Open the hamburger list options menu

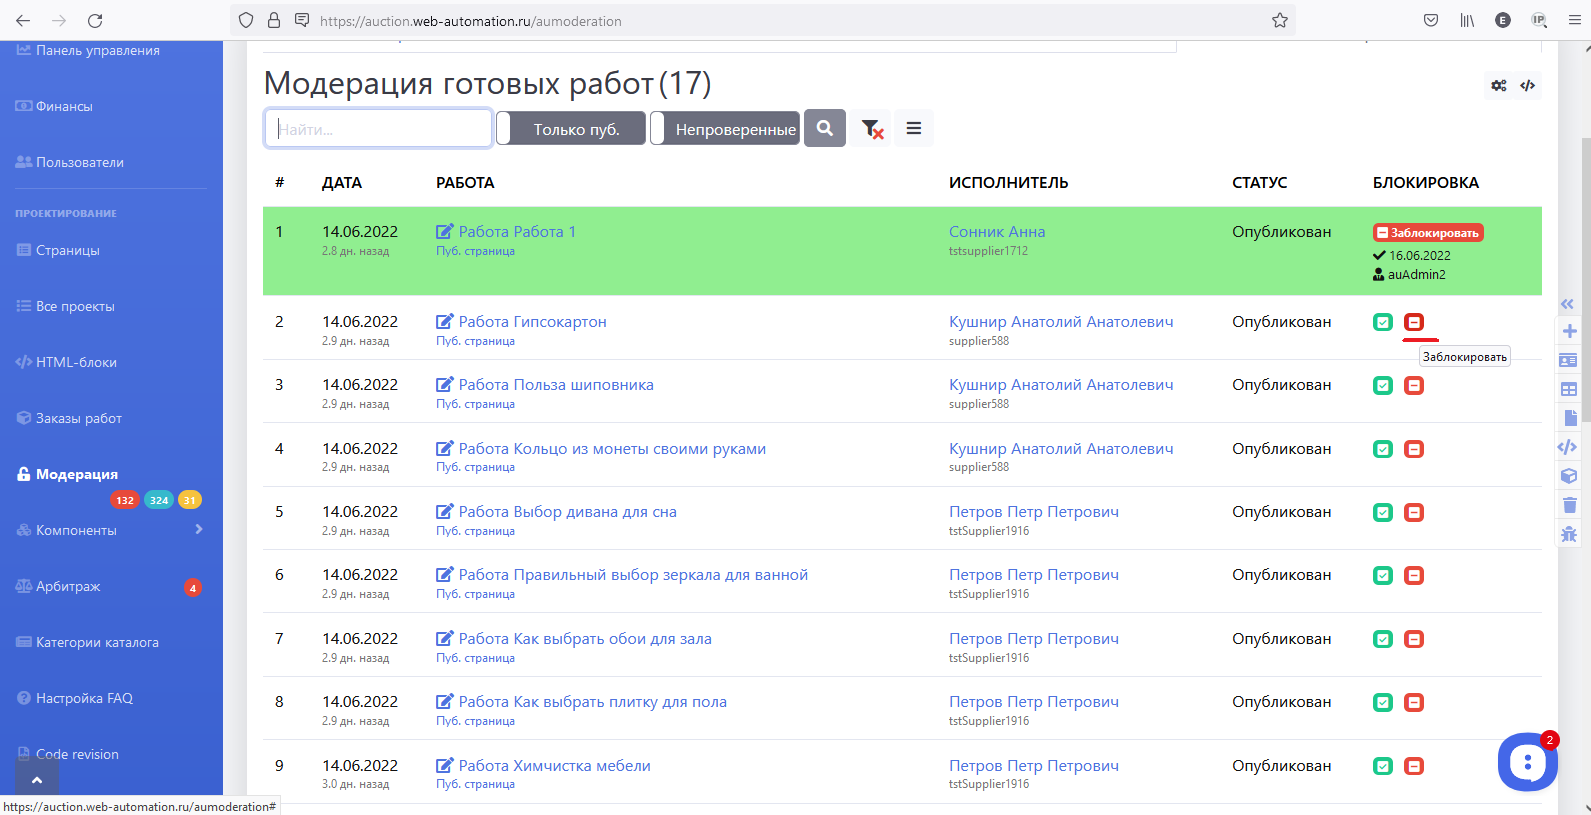point(913,128)
